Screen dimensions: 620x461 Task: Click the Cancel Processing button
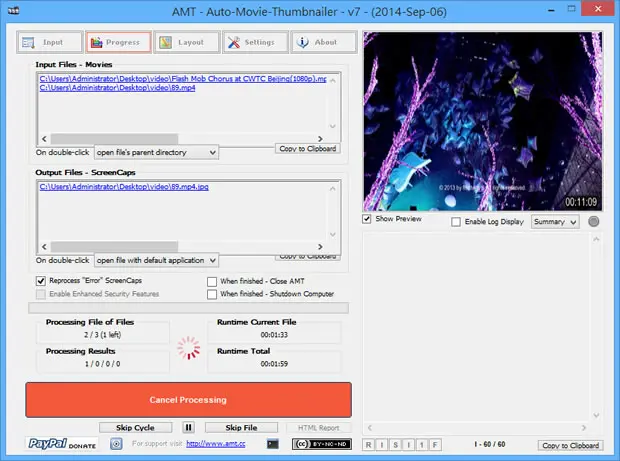(188, 400)
